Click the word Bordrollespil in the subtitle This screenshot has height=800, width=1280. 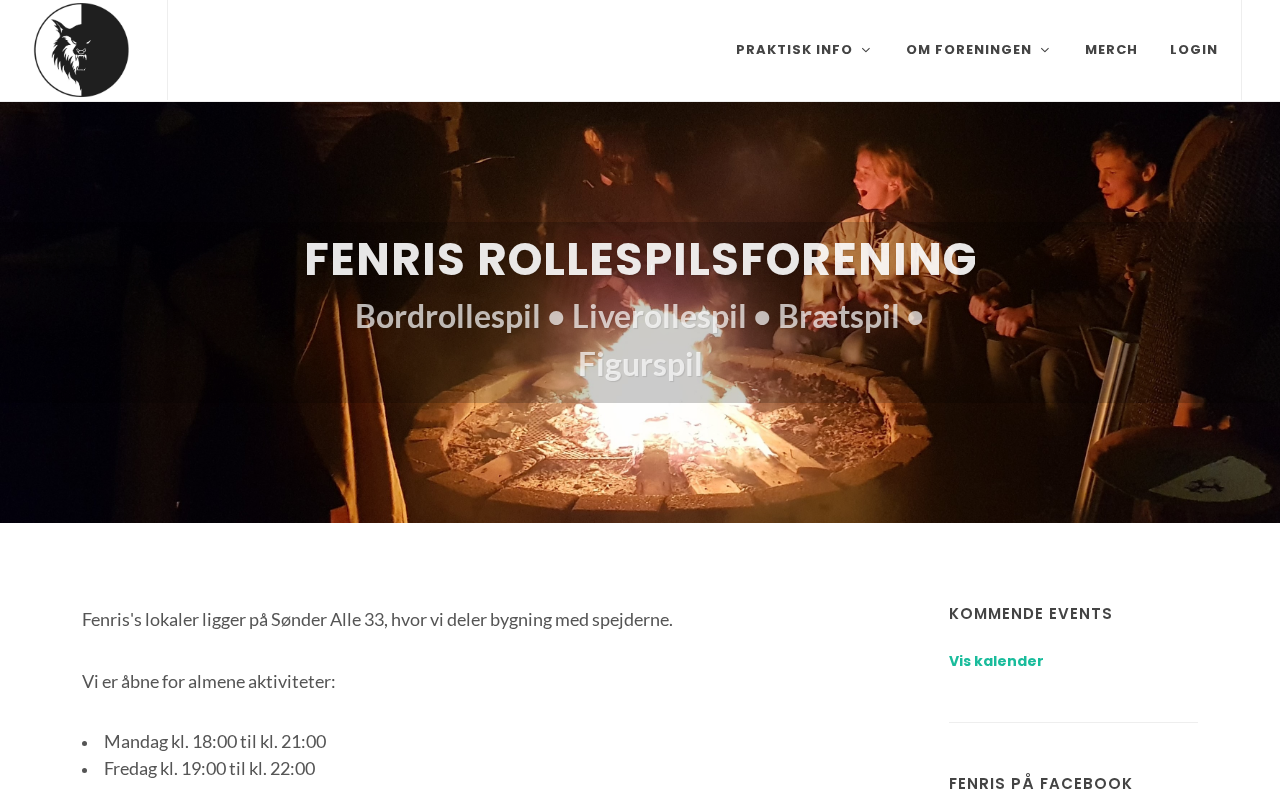point(447,316)
